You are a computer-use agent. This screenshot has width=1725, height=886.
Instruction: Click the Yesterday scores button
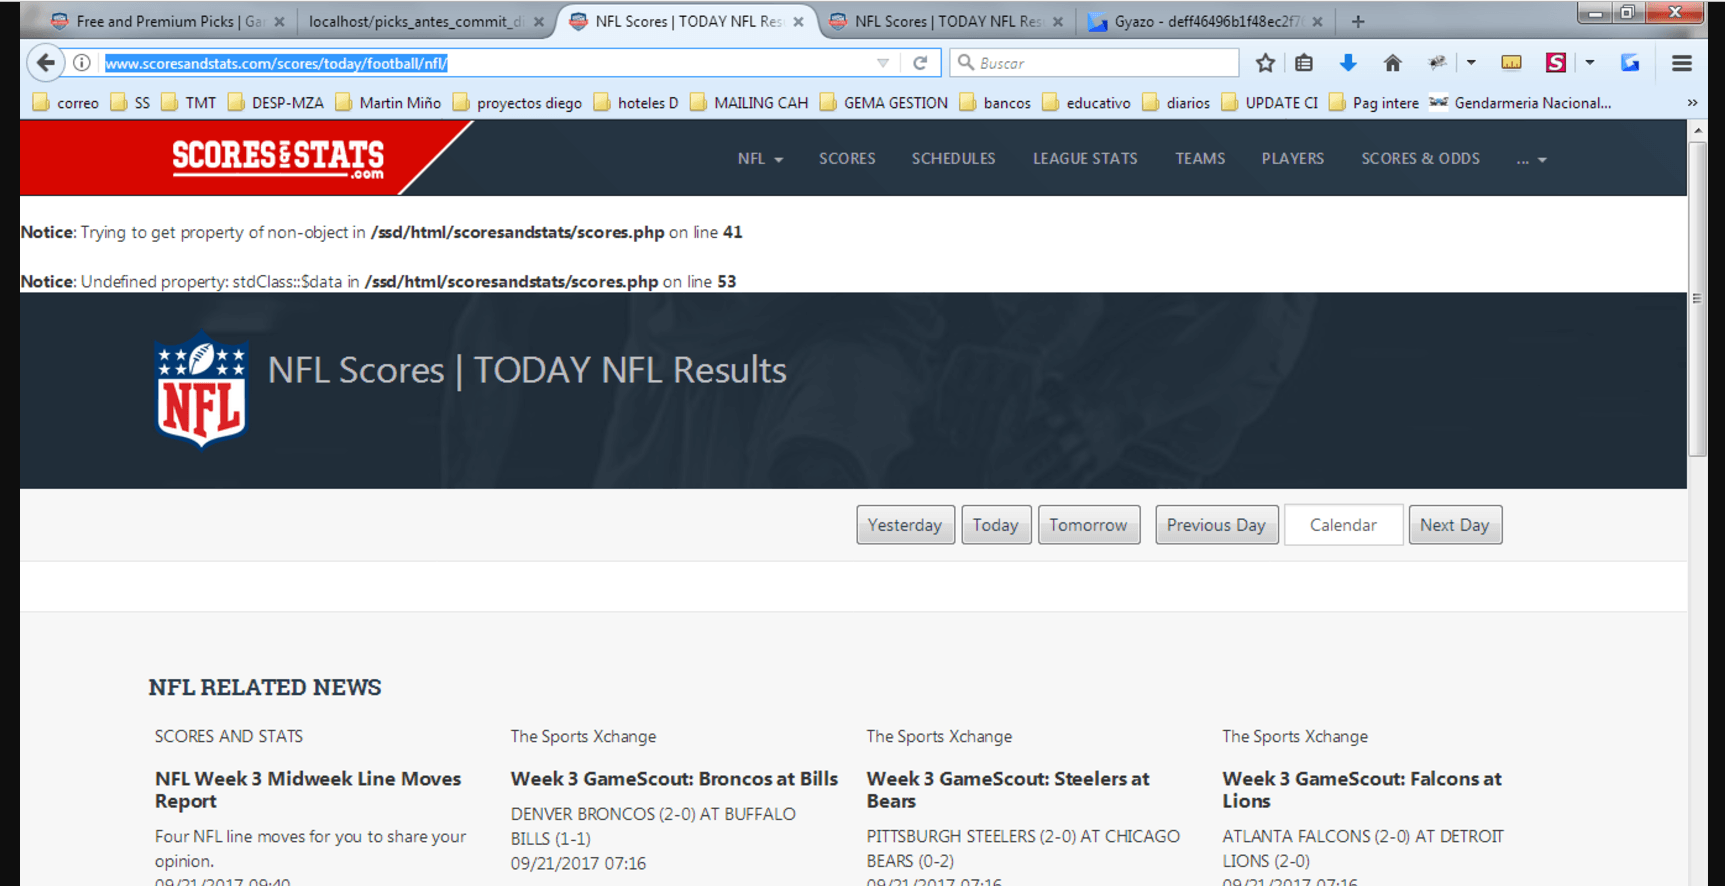(x=905, y=525)
